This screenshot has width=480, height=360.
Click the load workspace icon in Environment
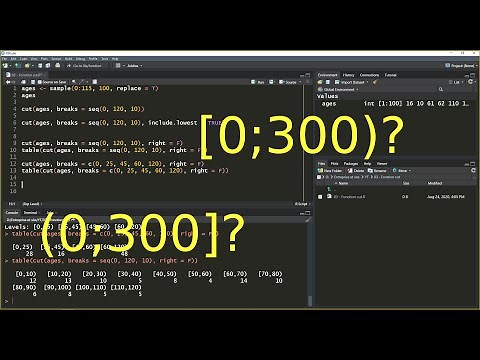coord(320,82)
